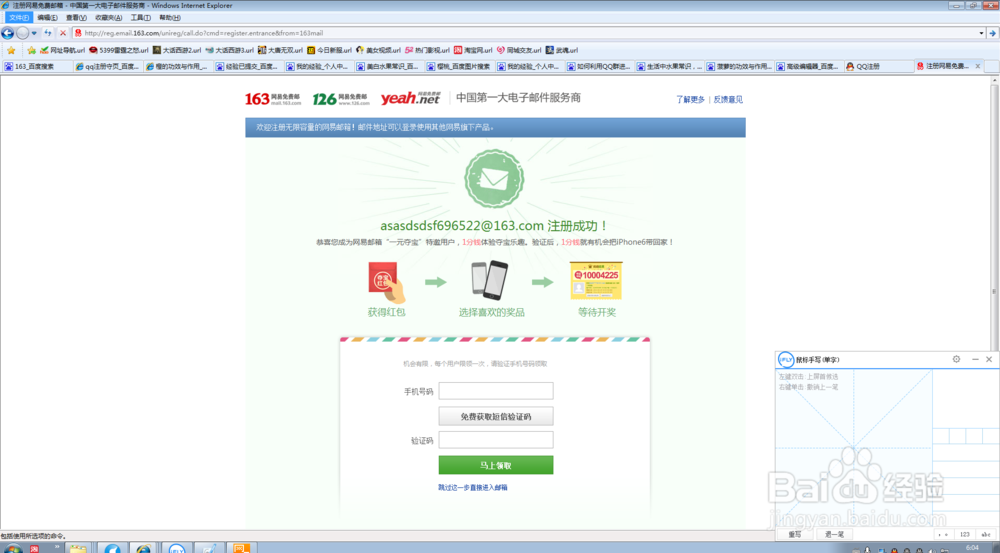Viewport: 1000px width, 553px height.
Task: Open the 工具(T) menu
Action: 140,18
